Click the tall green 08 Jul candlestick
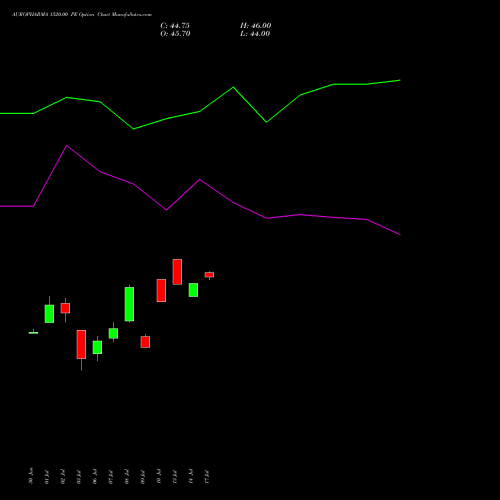This screenshot has width=500, height=500. coord(129,304)
